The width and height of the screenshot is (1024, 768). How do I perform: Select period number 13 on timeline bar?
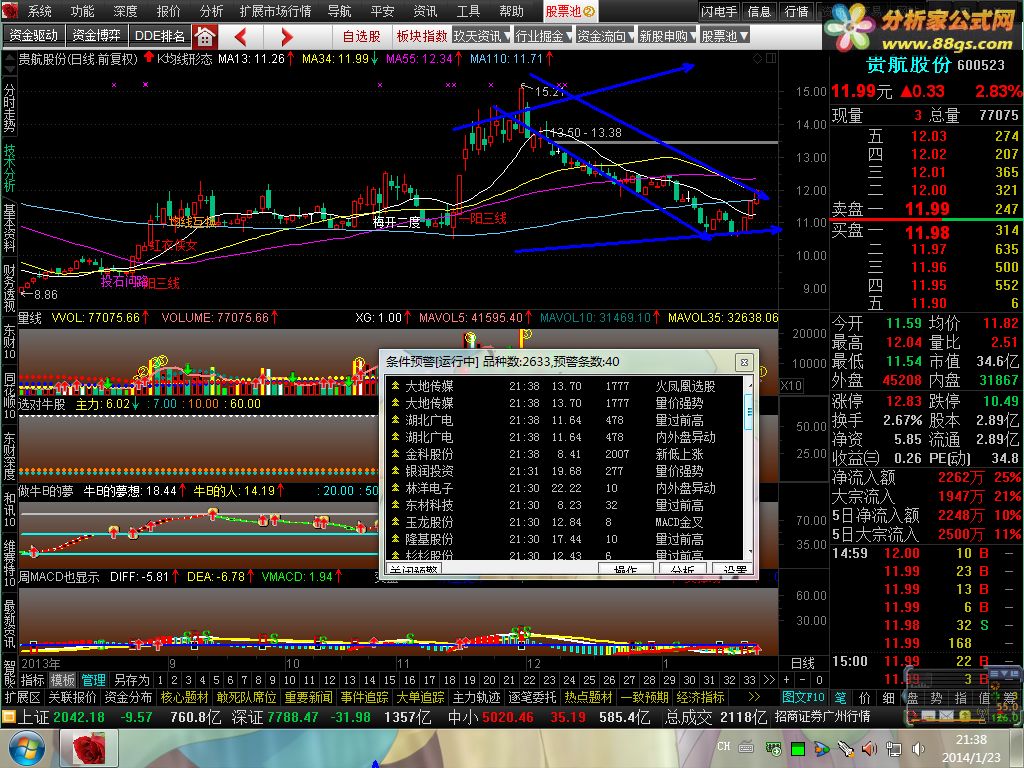[349, 680]
